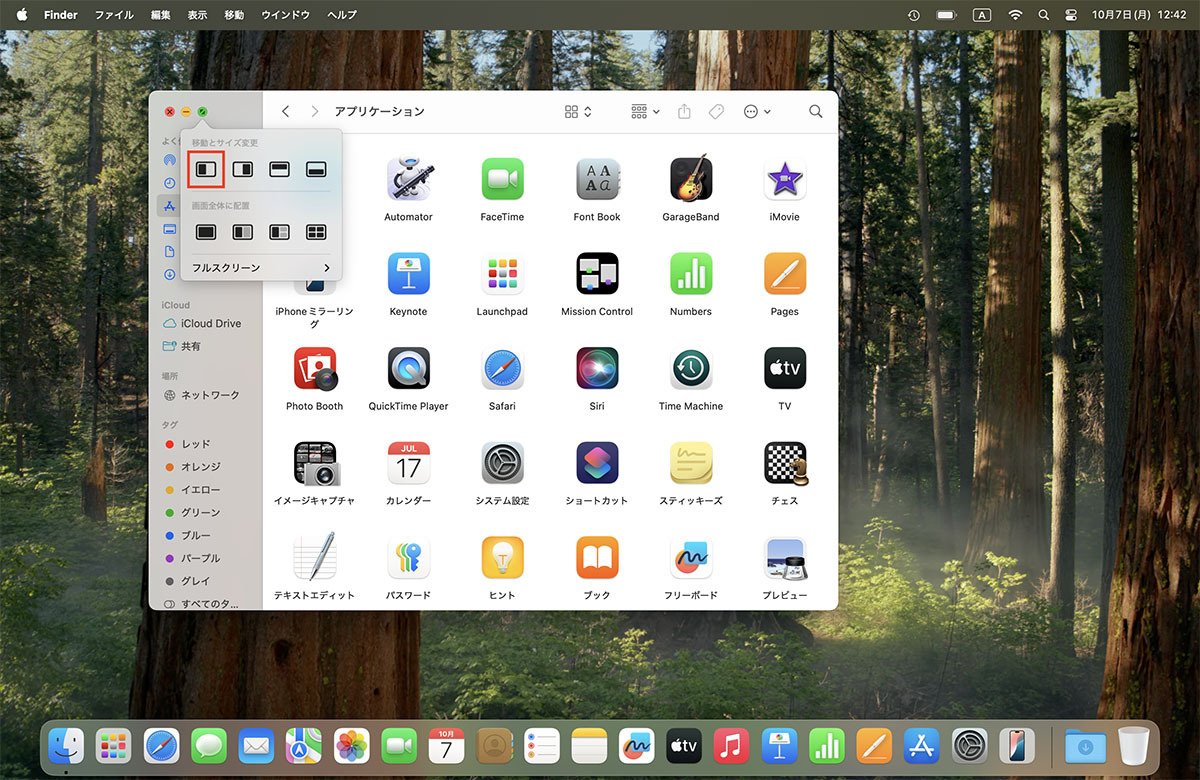Select the iMovie application icon
This screenshot has height=780, width=1200.
[x=785, y=179]
